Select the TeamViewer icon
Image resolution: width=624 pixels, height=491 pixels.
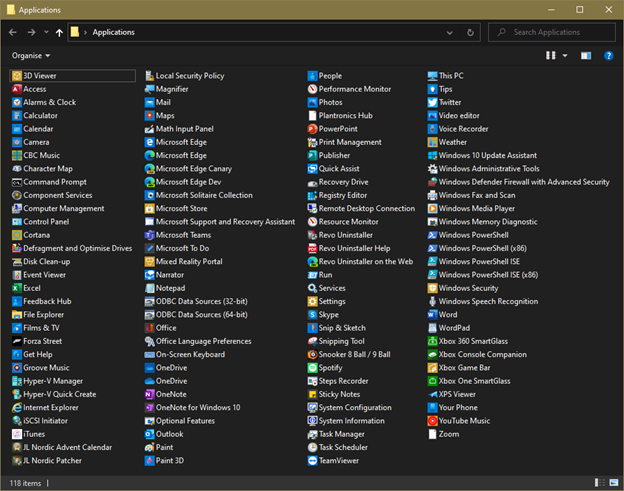312,460
